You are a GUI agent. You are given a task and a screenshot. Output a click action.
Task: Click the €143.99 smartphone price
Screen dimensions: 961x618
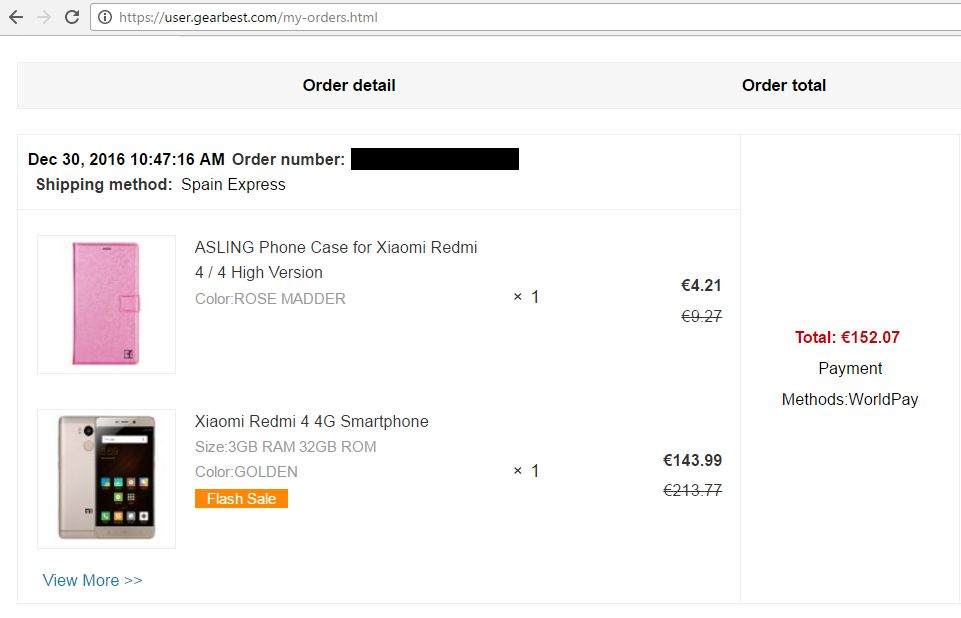(693, 460)
